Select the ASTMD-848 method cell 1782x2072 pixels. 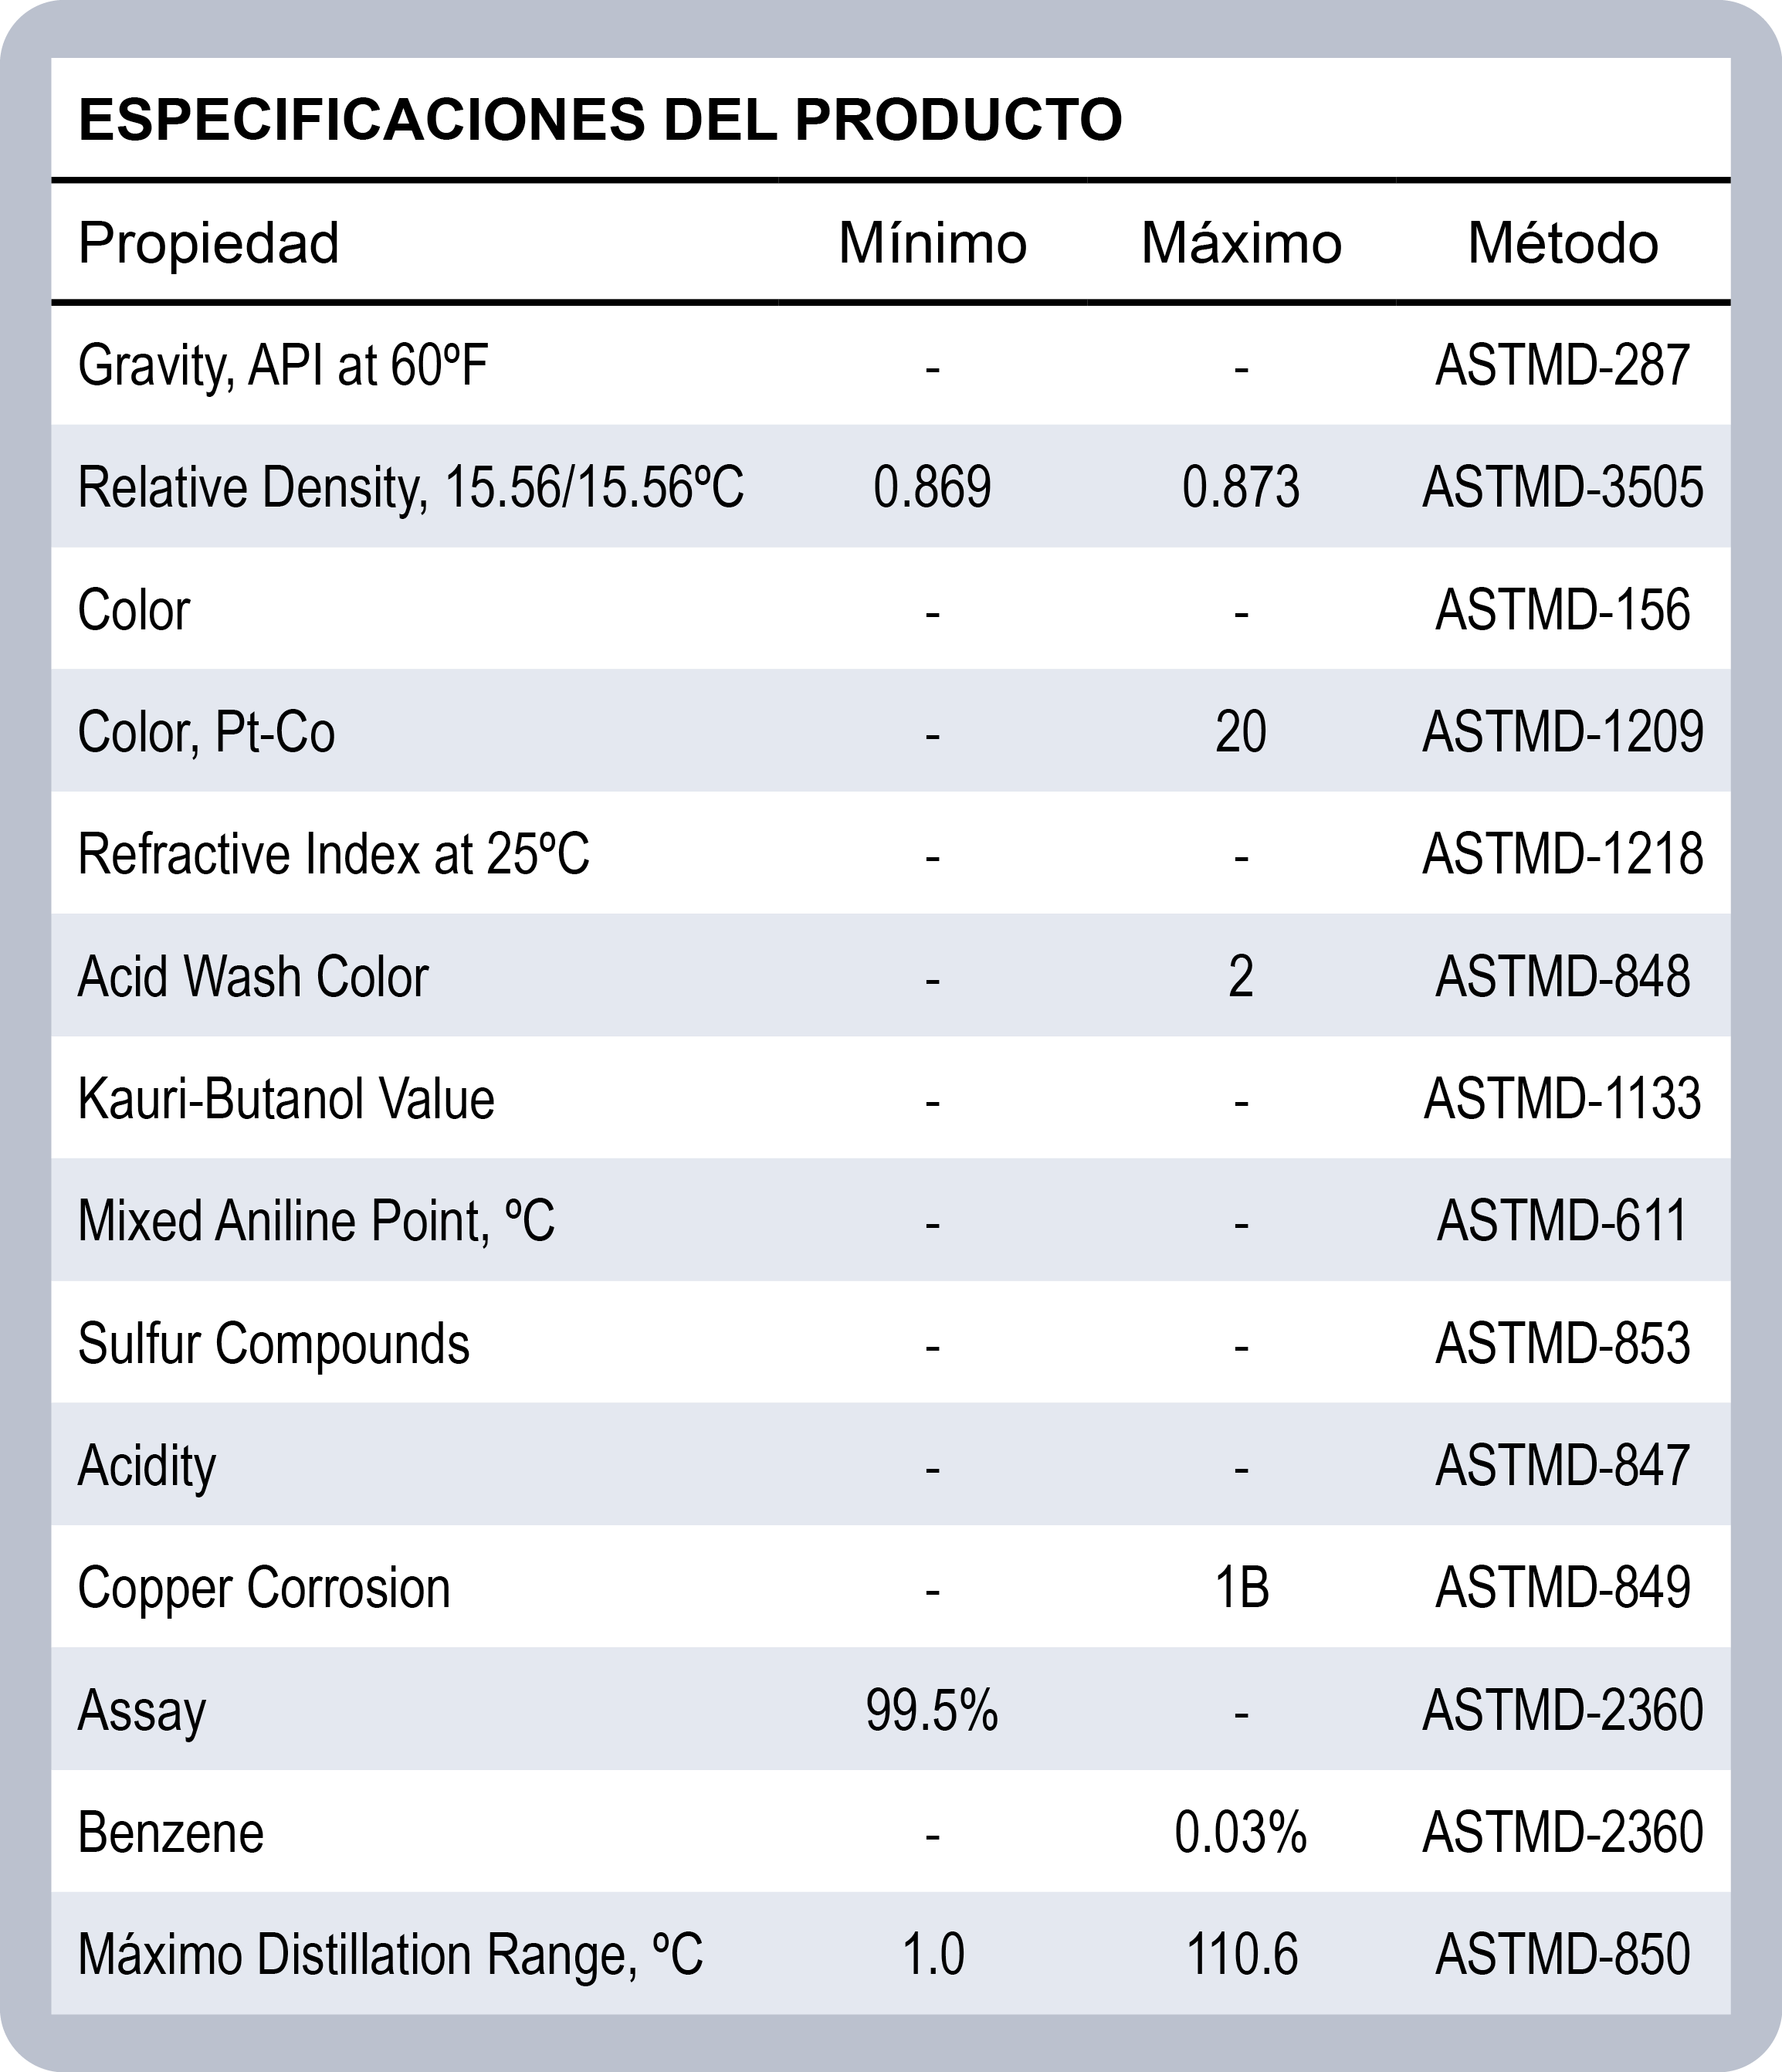coord(1562,977)
